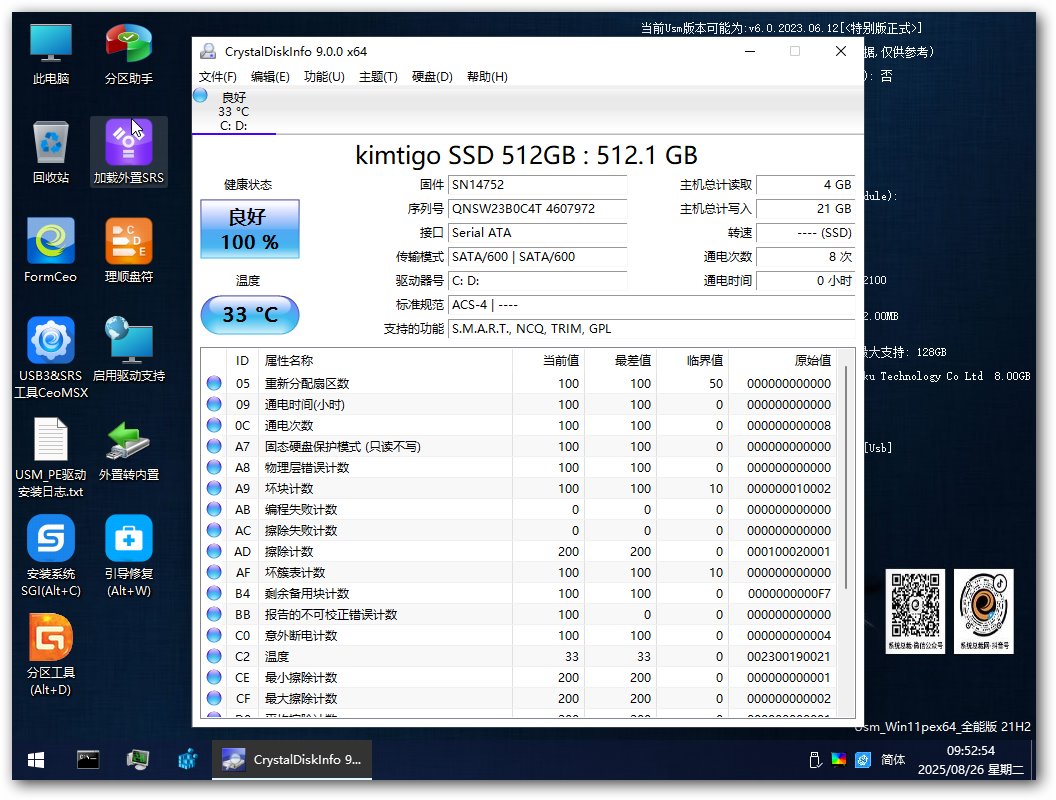
Task: Select the 剩余备用块计数 attribute row
Action: 519,593
